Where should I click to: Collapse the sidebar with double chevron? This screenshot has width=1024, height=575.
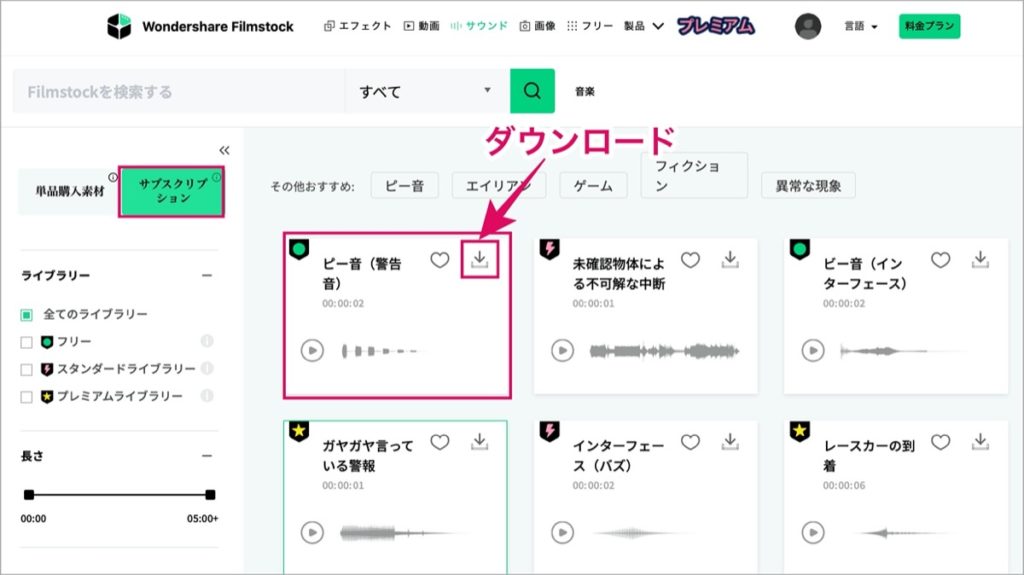click(x=224, y=150)
